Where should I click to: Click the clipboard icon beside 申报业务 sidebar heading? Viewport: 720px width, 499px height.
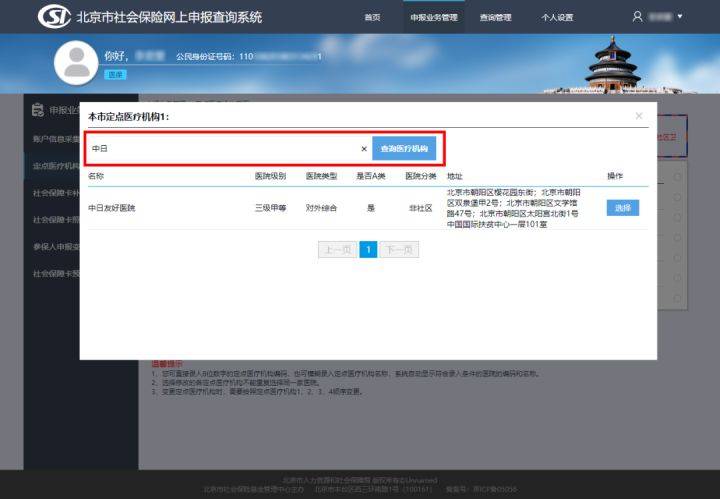pos(38,110)
